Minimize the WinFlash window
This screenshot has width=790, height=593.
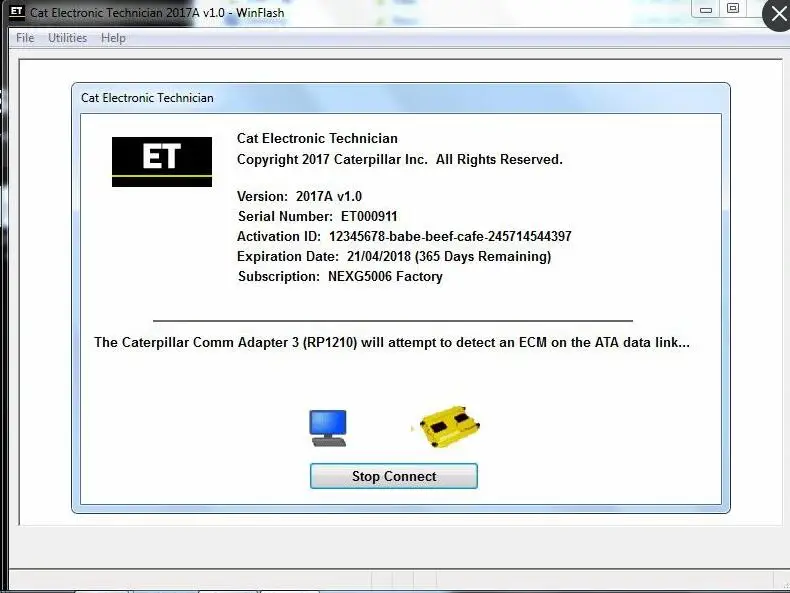tap(706, 10)
